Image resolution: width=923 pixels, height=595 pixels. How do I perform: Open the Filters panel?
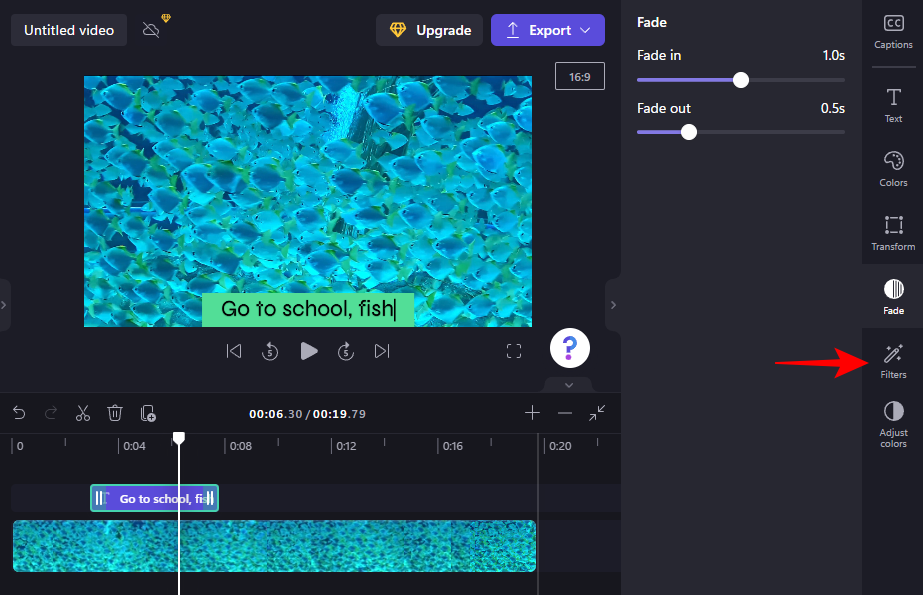(893, 360)
